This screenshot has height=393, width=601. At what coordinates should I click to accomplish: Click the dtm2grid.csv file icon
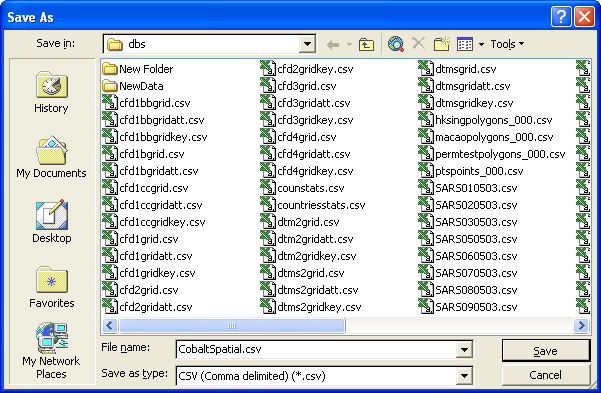[268, 222]
